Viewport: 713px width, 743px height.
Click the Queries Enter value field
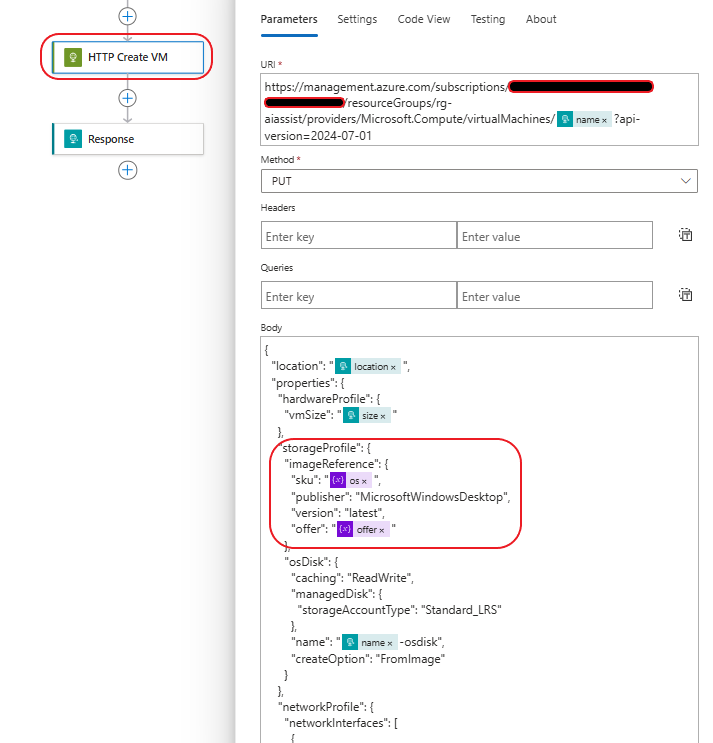[x=555, y=295]
